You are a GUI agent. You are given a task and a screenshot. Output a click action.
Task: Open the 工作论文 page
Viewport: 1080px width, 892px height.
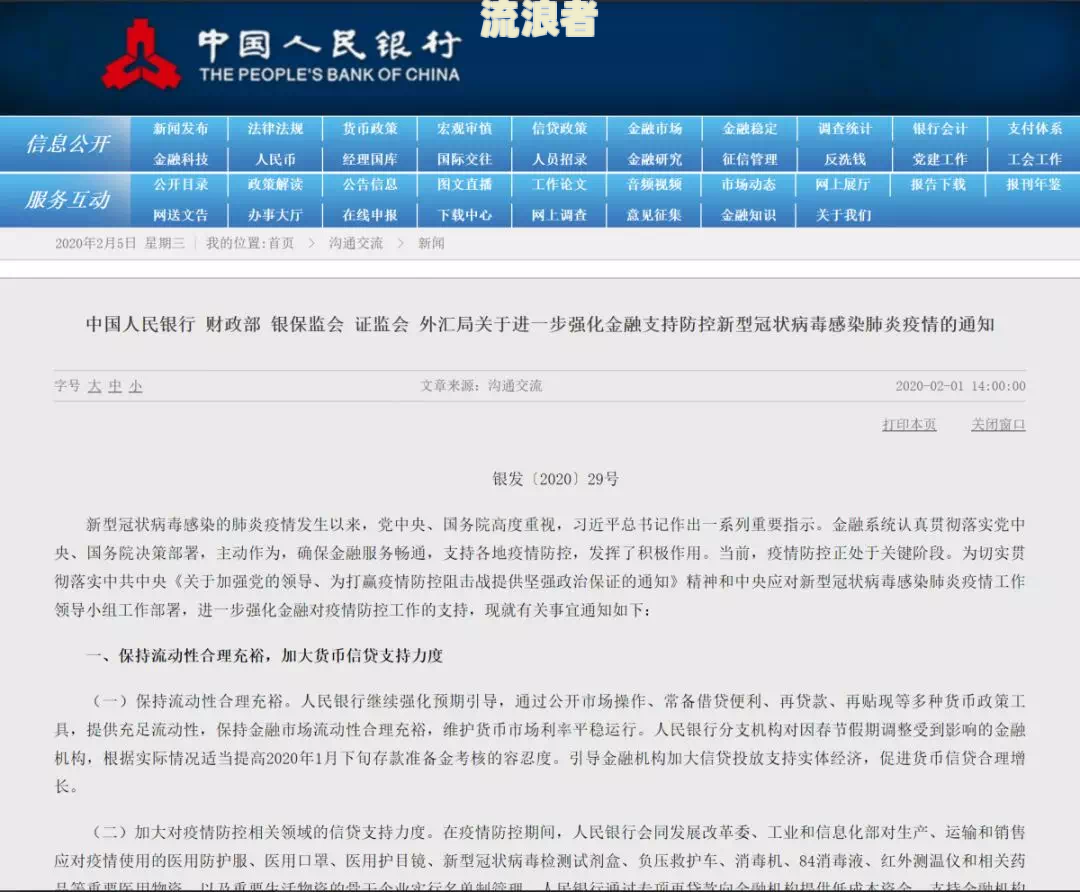560,185
